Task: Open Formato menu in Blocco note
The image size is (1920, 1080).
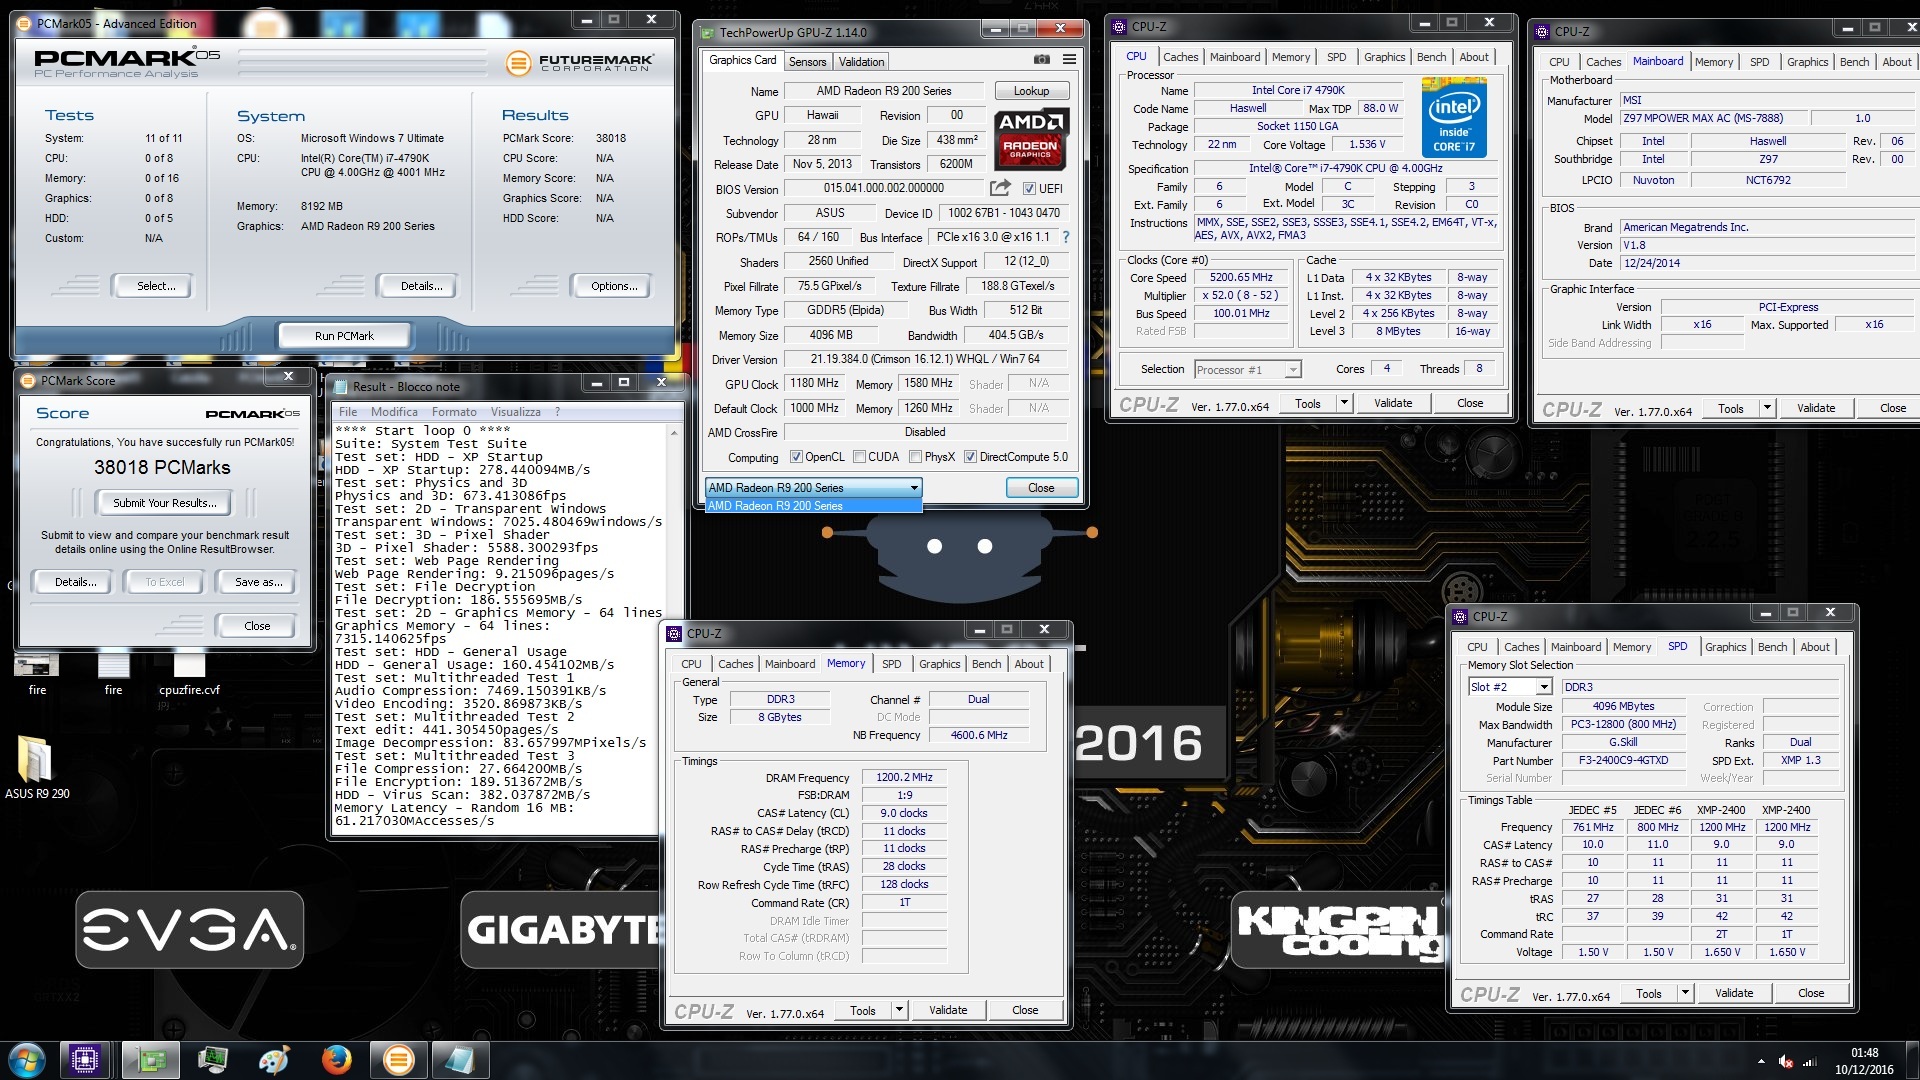Action: (454, 412)
